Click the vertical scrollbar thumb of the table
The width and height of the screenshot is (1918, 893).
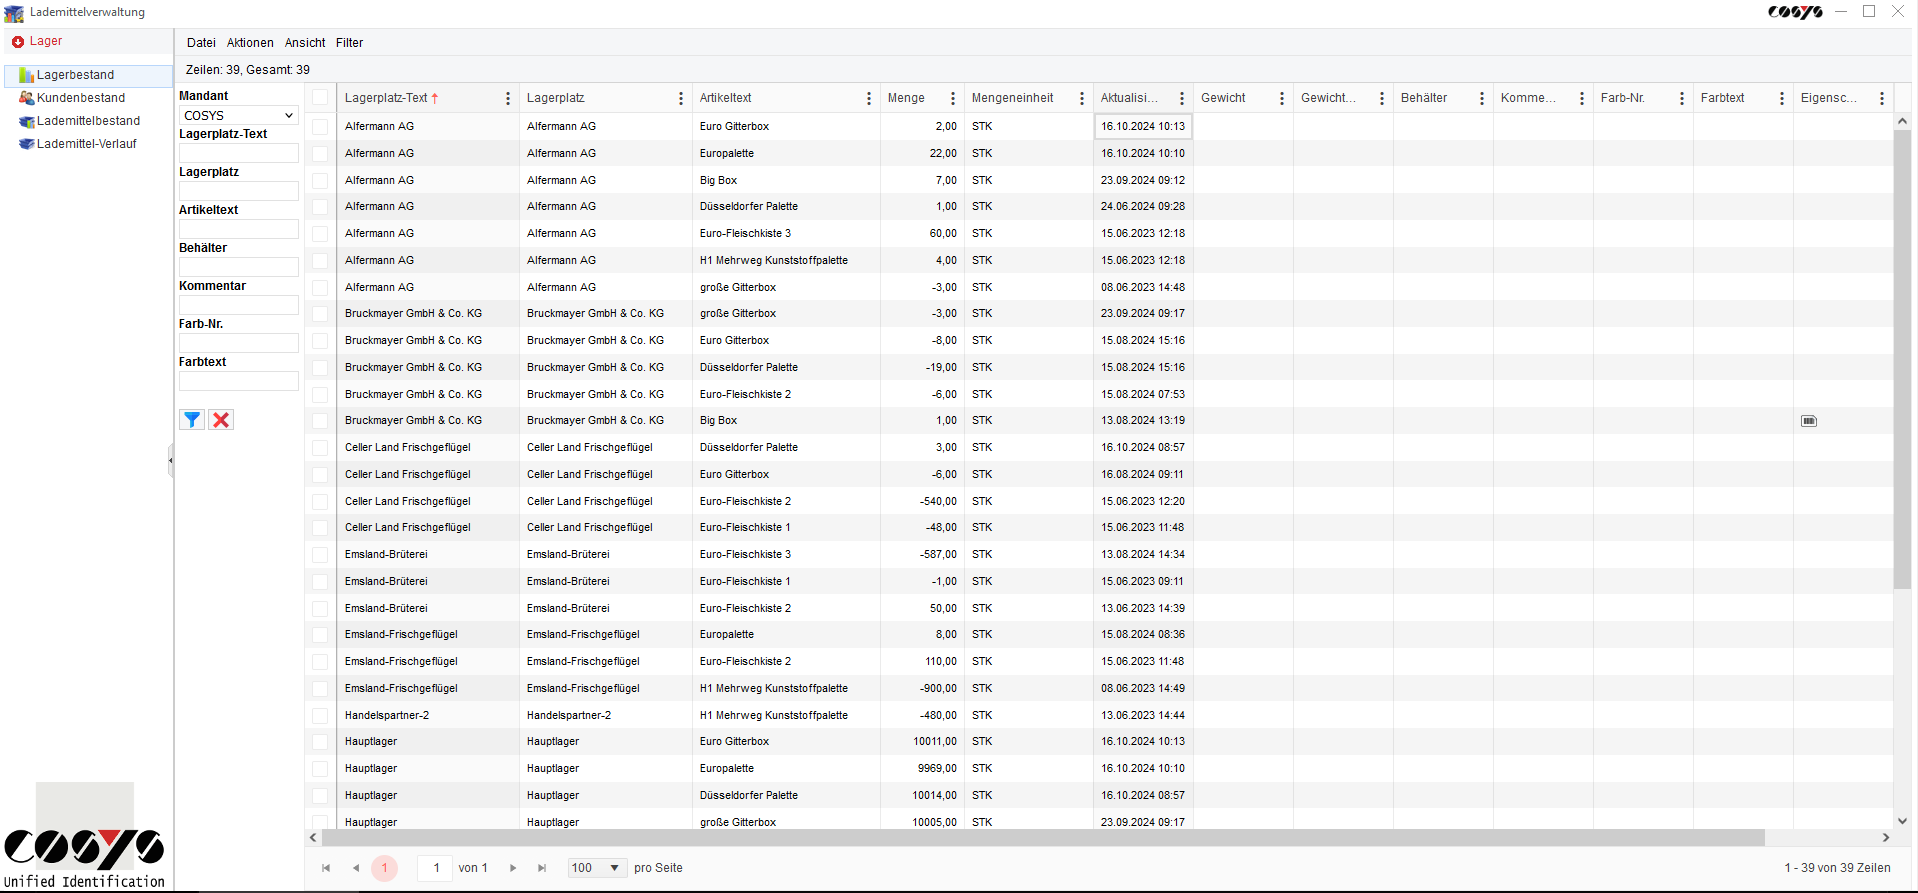click(1902, 360)
